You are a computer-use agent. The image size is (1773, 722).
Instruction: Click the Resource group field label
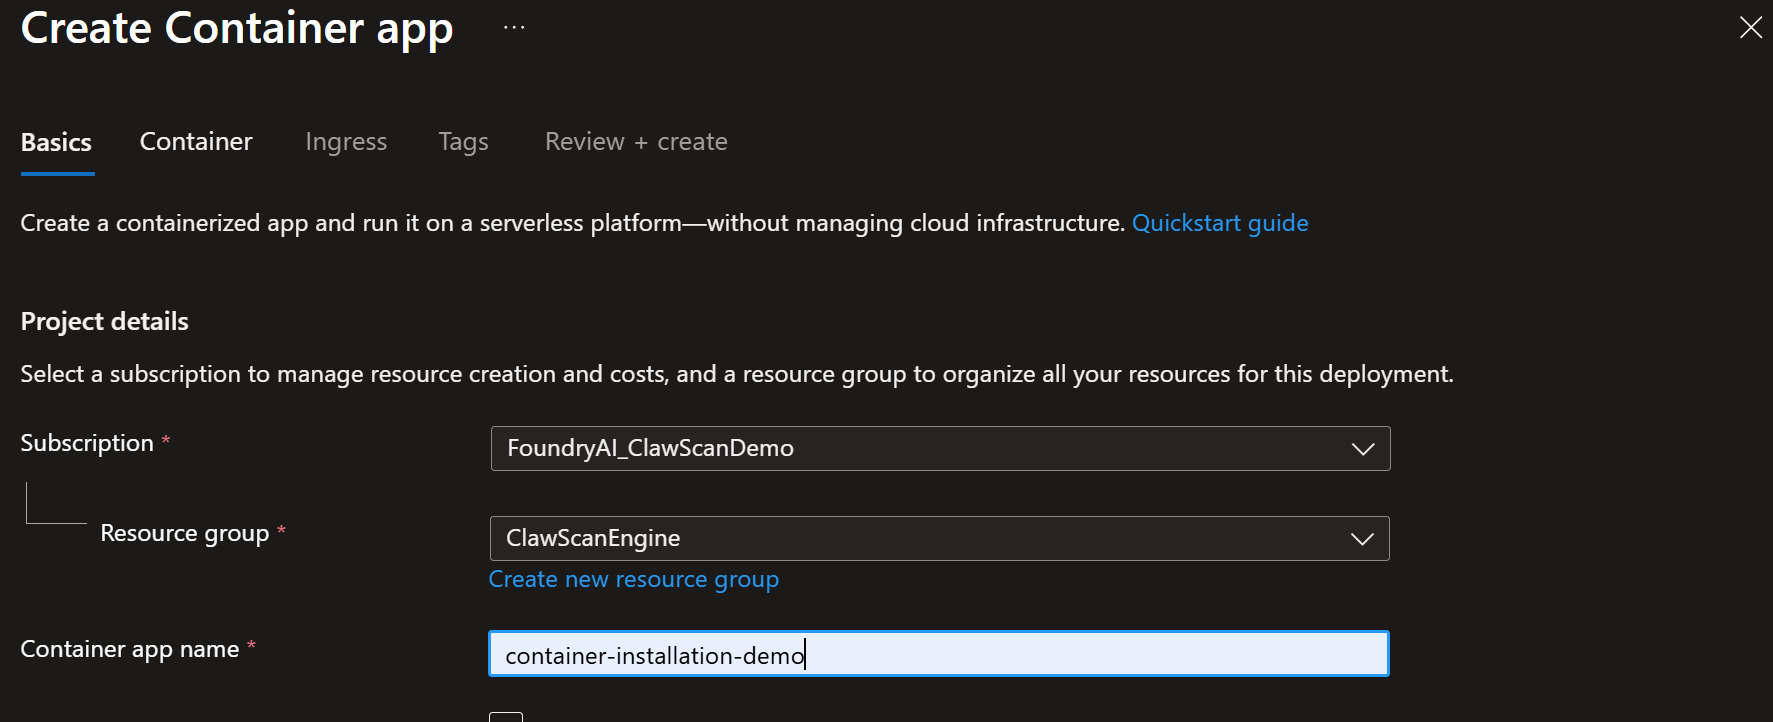coord(185,534)
